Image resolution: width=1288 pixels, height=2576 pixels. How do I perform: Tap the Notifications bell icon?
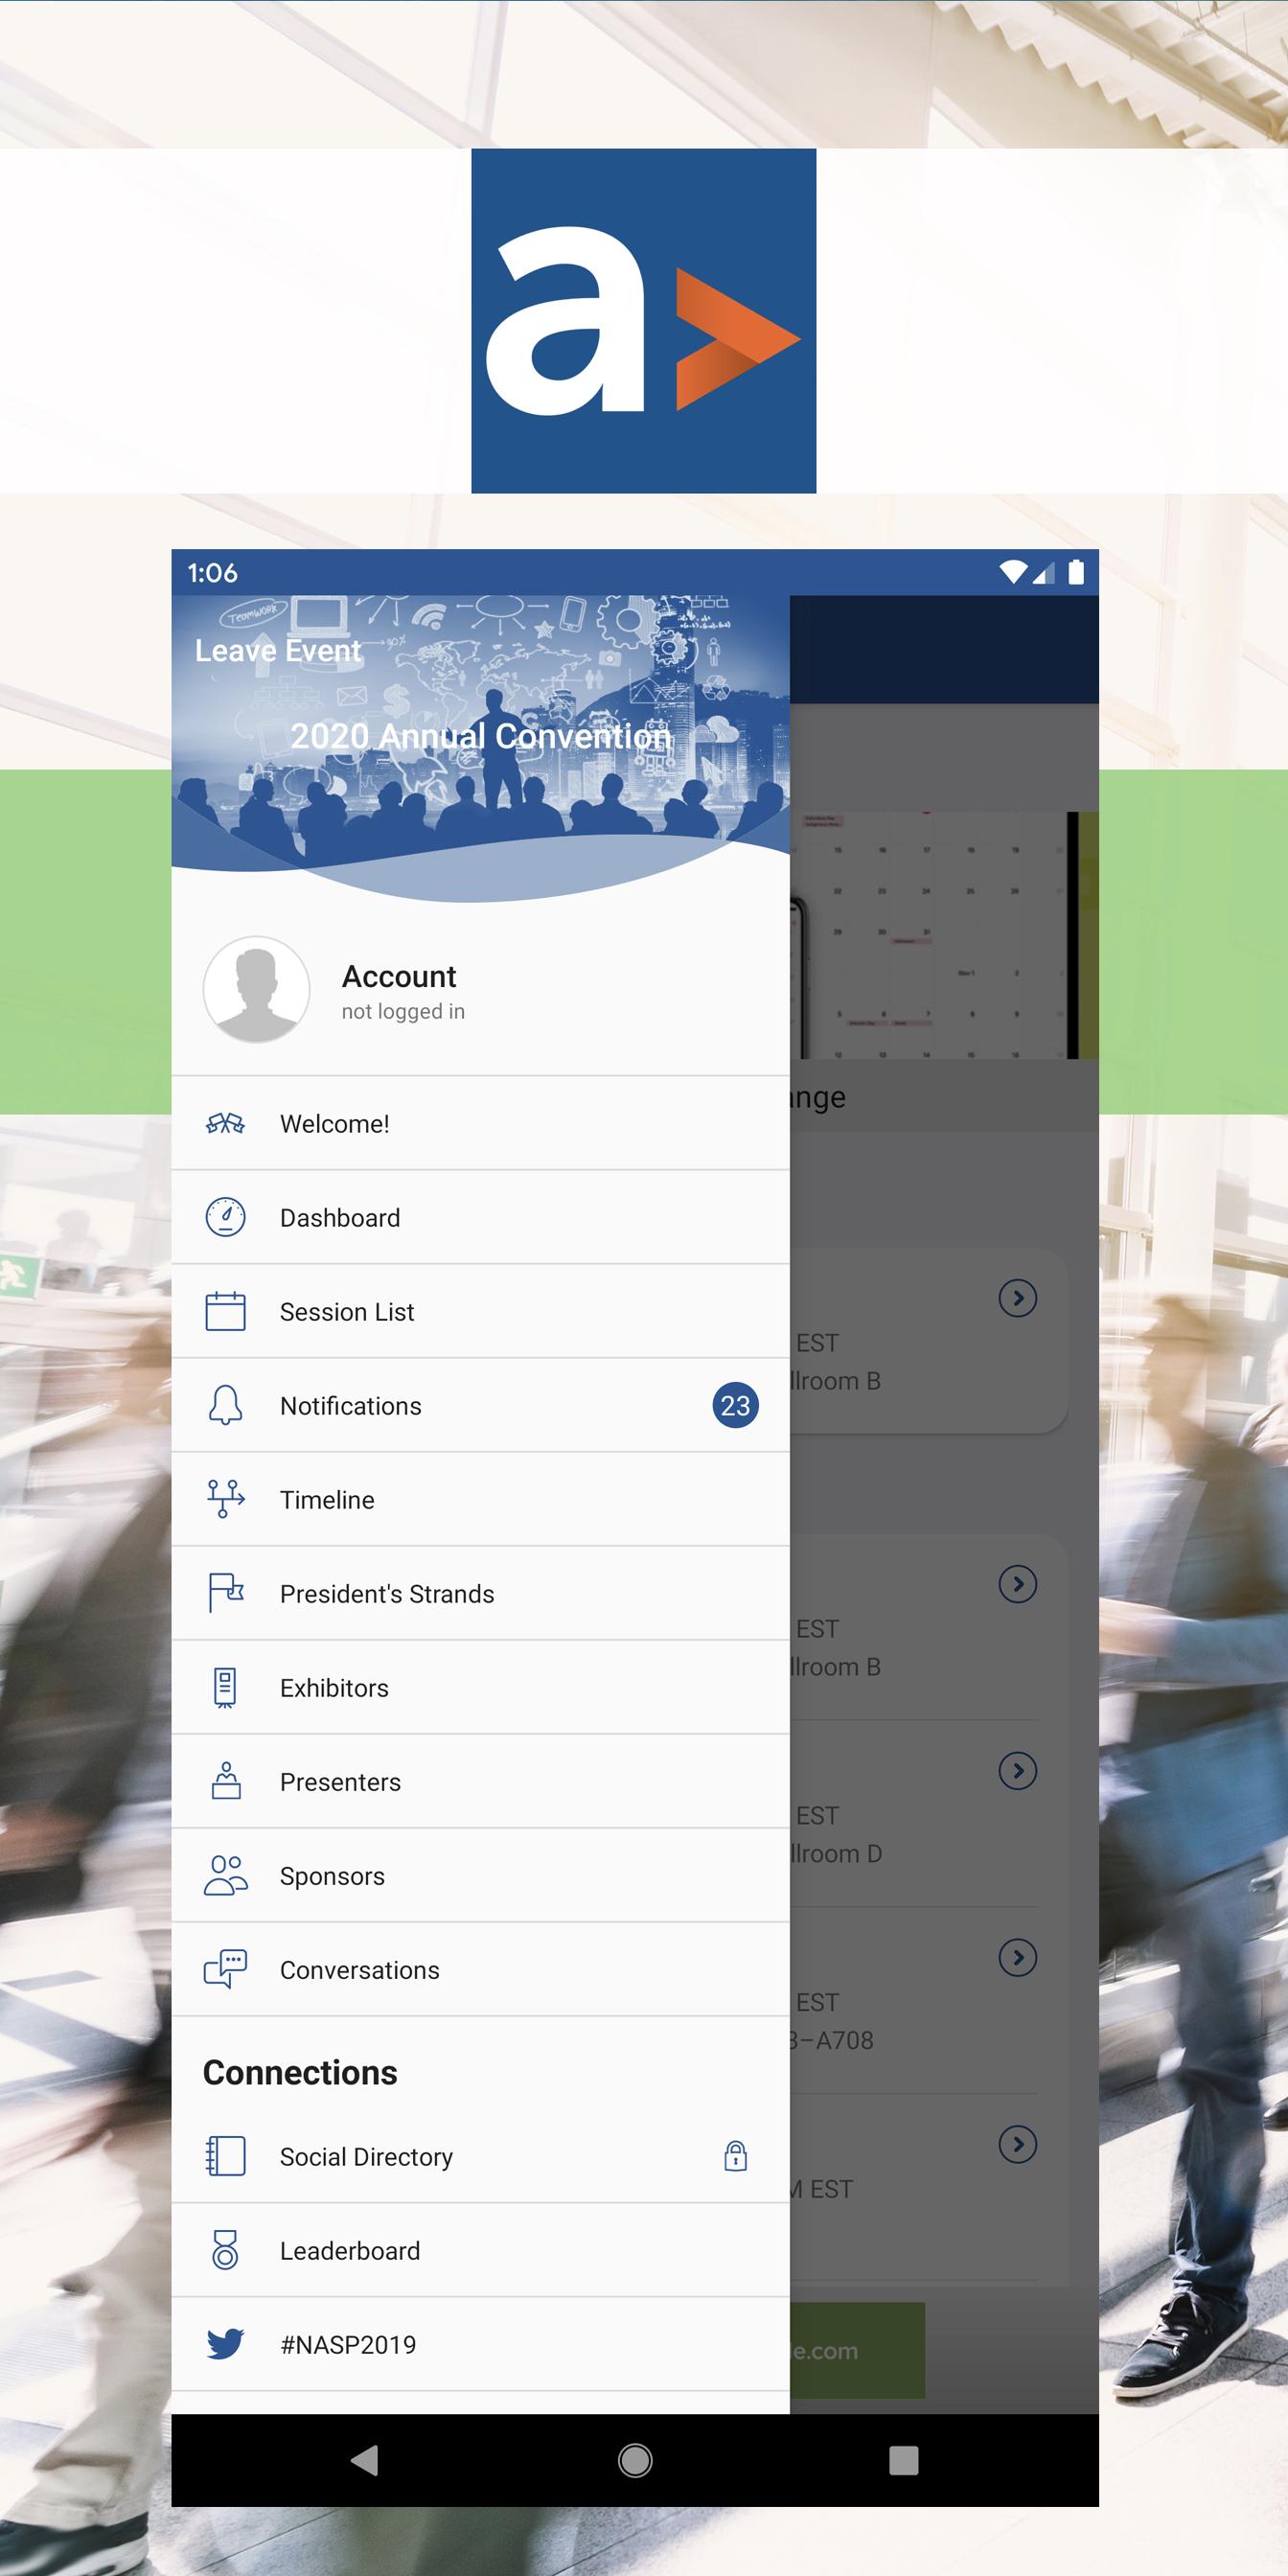[225, 1405]
